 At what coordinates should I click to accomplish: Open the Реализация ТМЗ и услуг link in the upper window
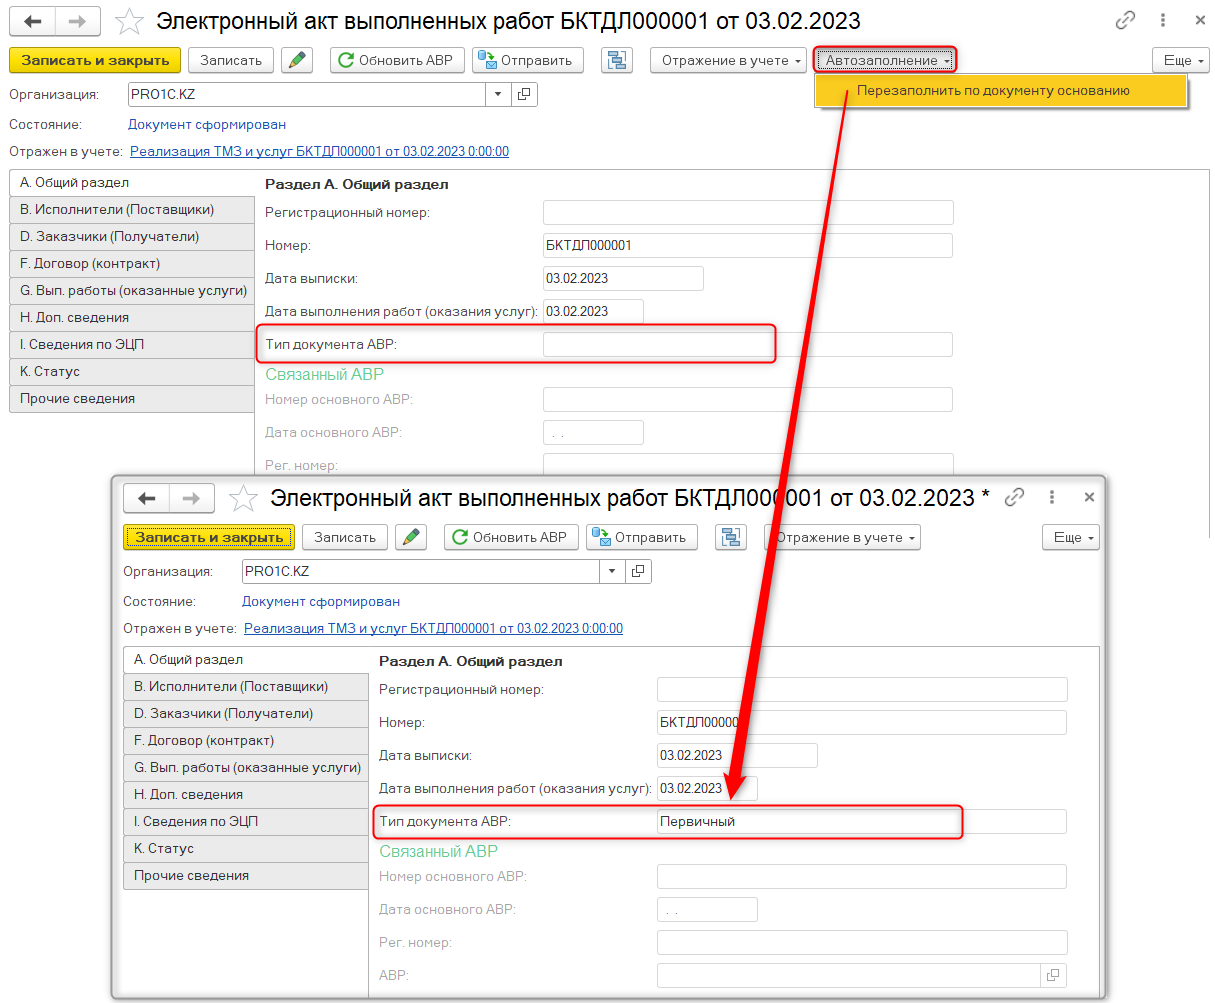[319, 152]
